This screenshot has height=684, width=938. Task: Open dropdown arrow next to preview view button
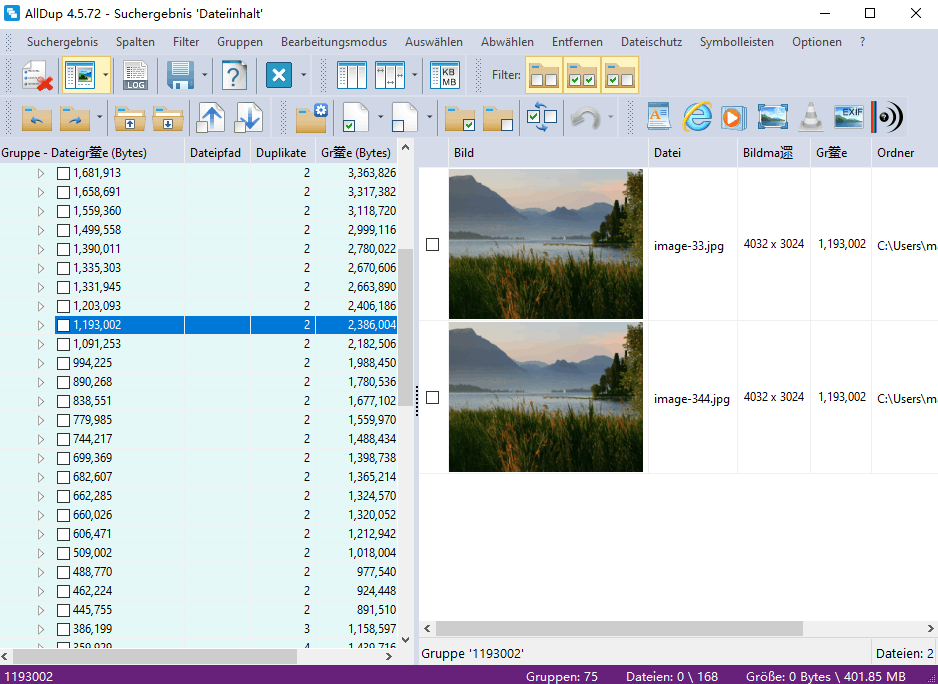pos(105,75)
